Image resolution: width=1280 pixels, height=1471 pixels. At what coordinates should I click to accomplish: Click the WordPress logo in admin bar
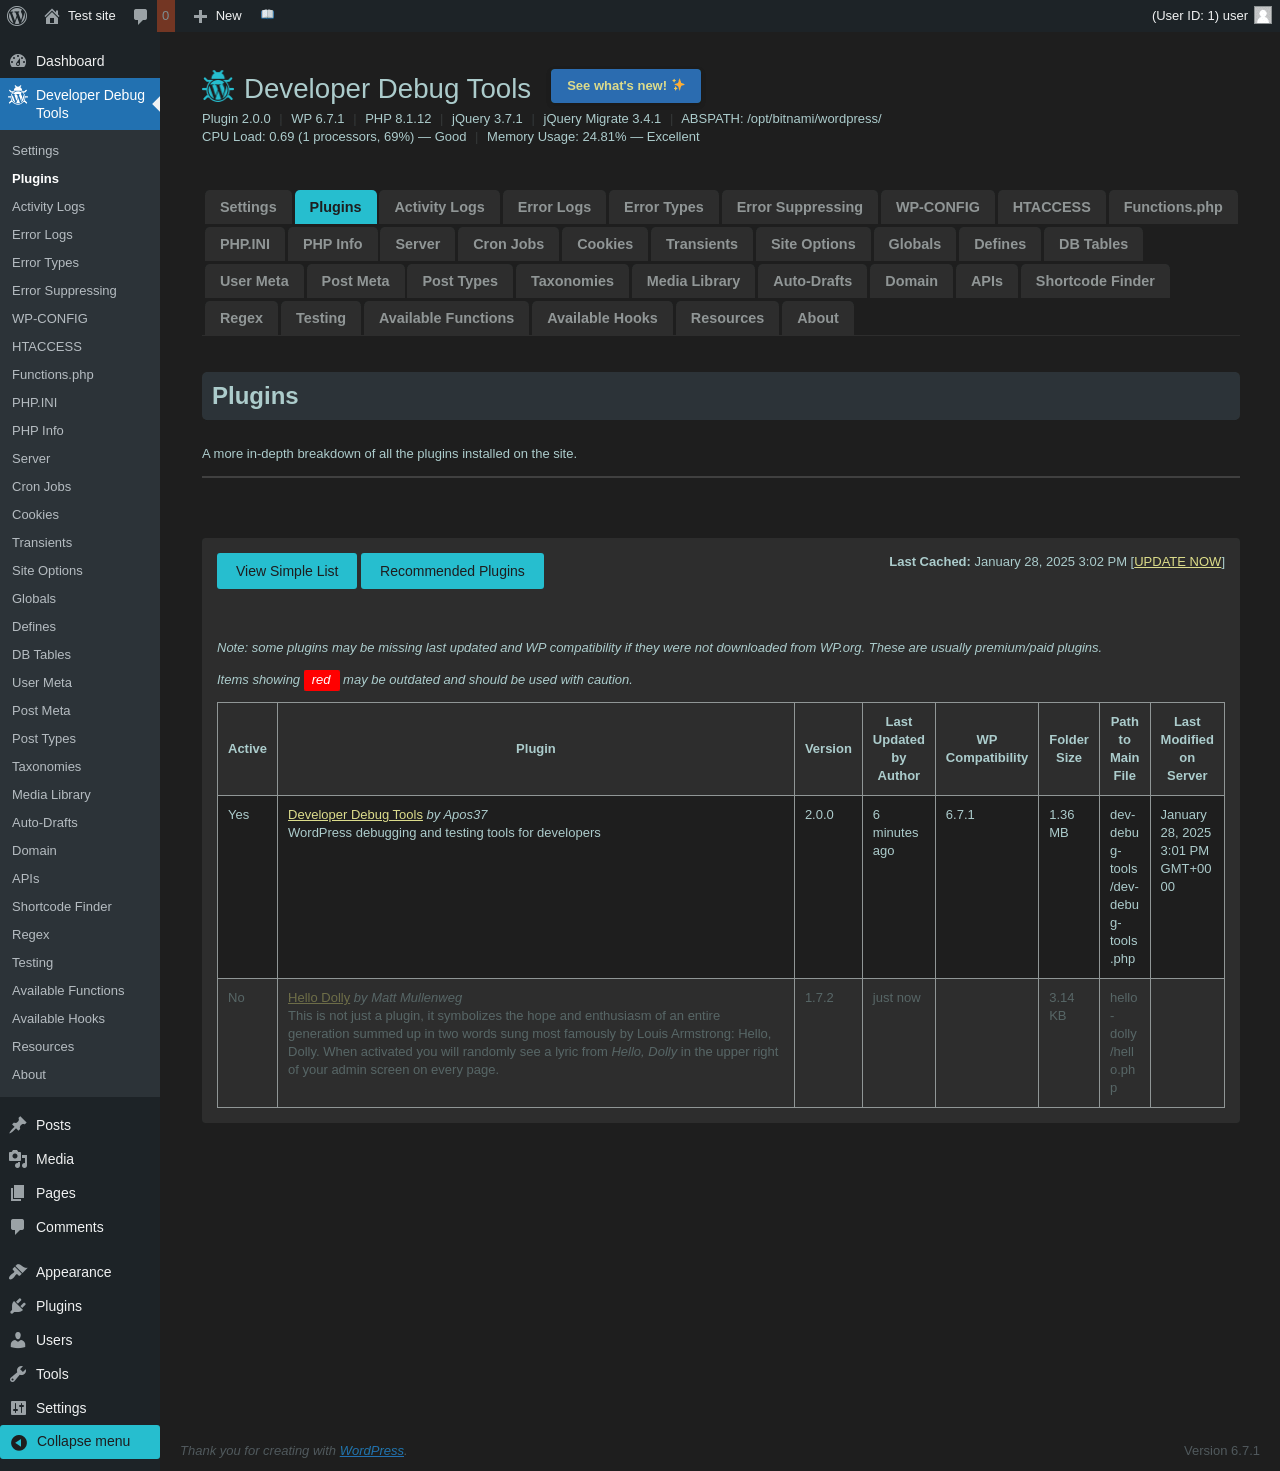point(17,16)
